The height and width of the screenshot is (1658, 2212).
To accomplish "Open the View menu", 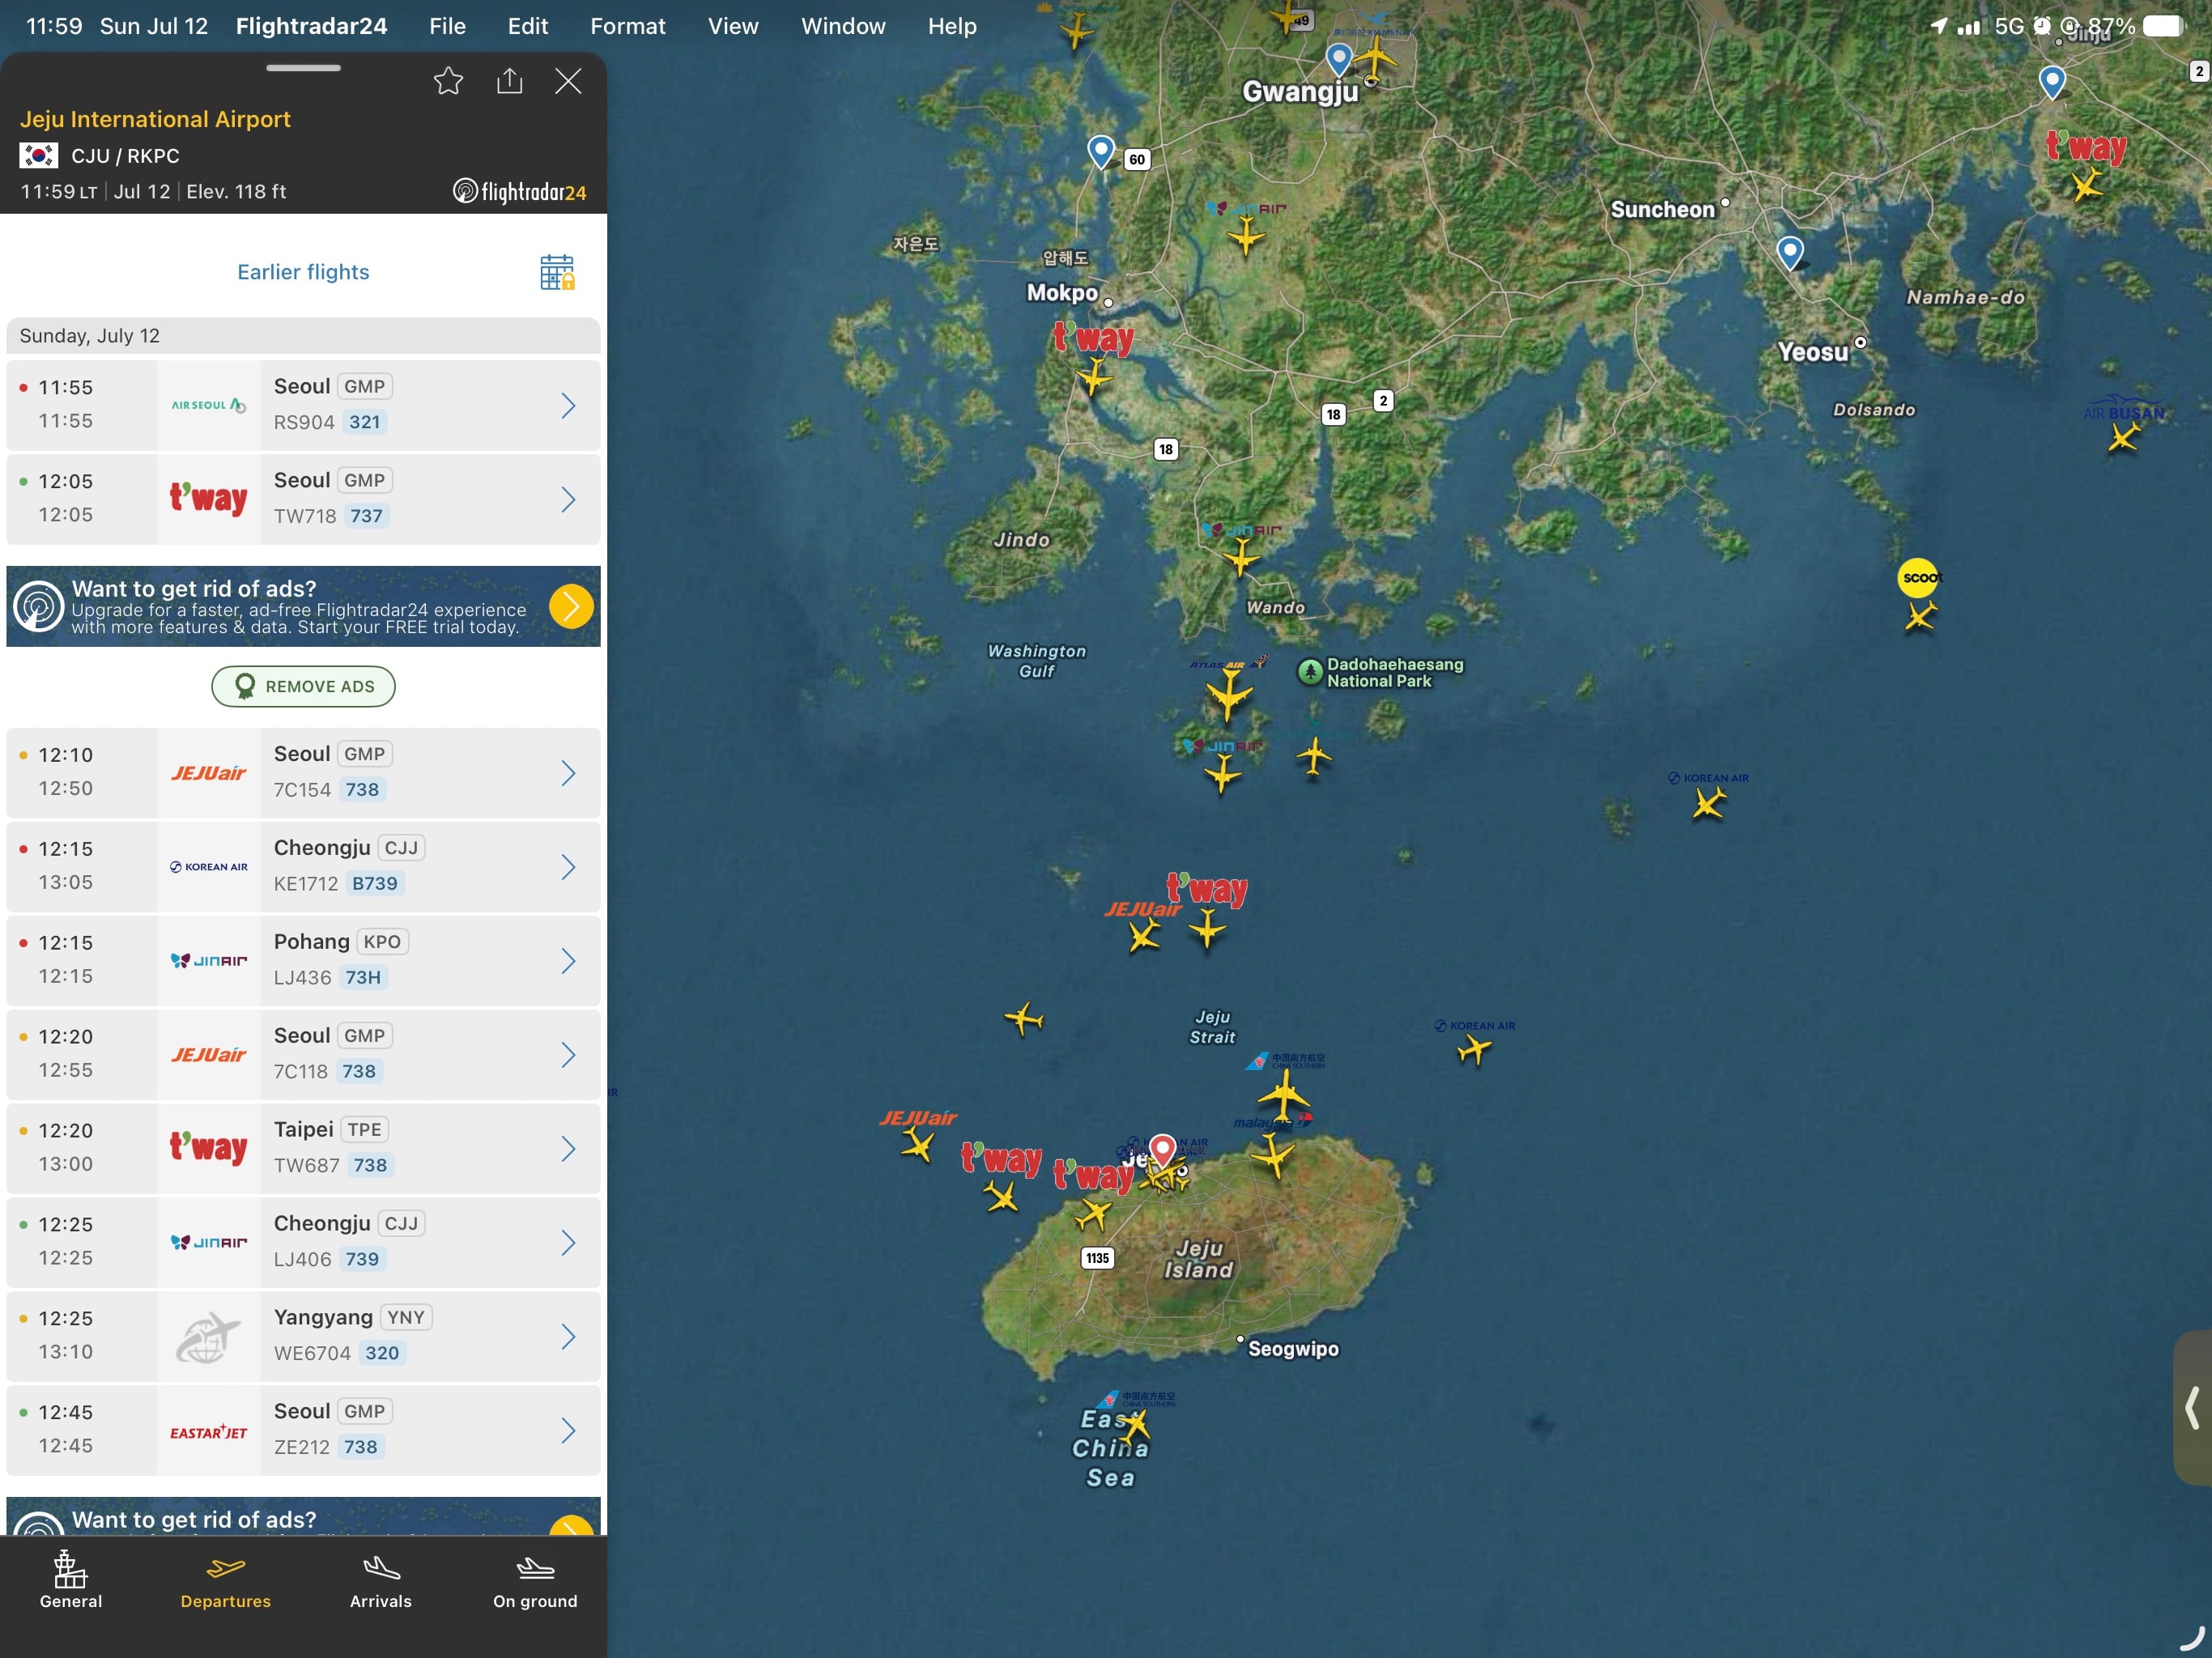I will click(x=733, y=26).
